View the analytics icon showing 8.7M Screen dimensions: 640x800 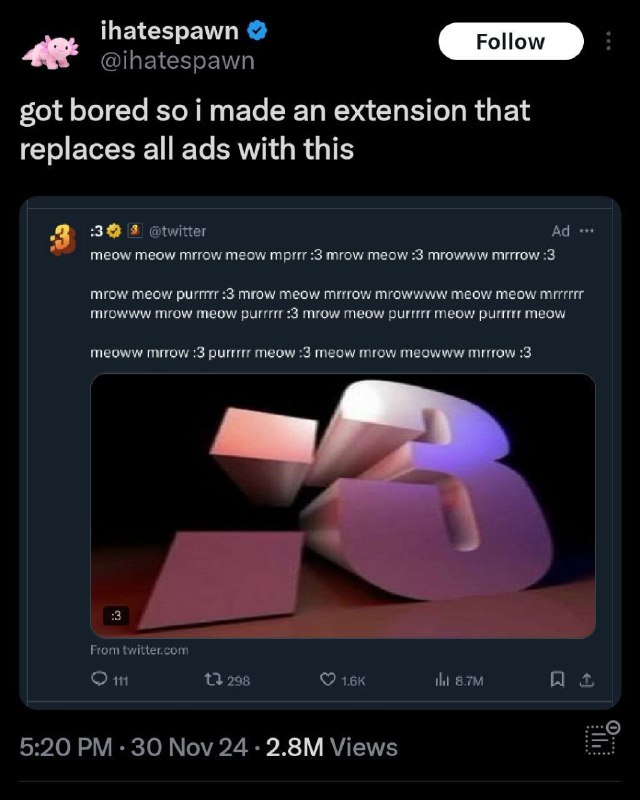tap(441, 679)
